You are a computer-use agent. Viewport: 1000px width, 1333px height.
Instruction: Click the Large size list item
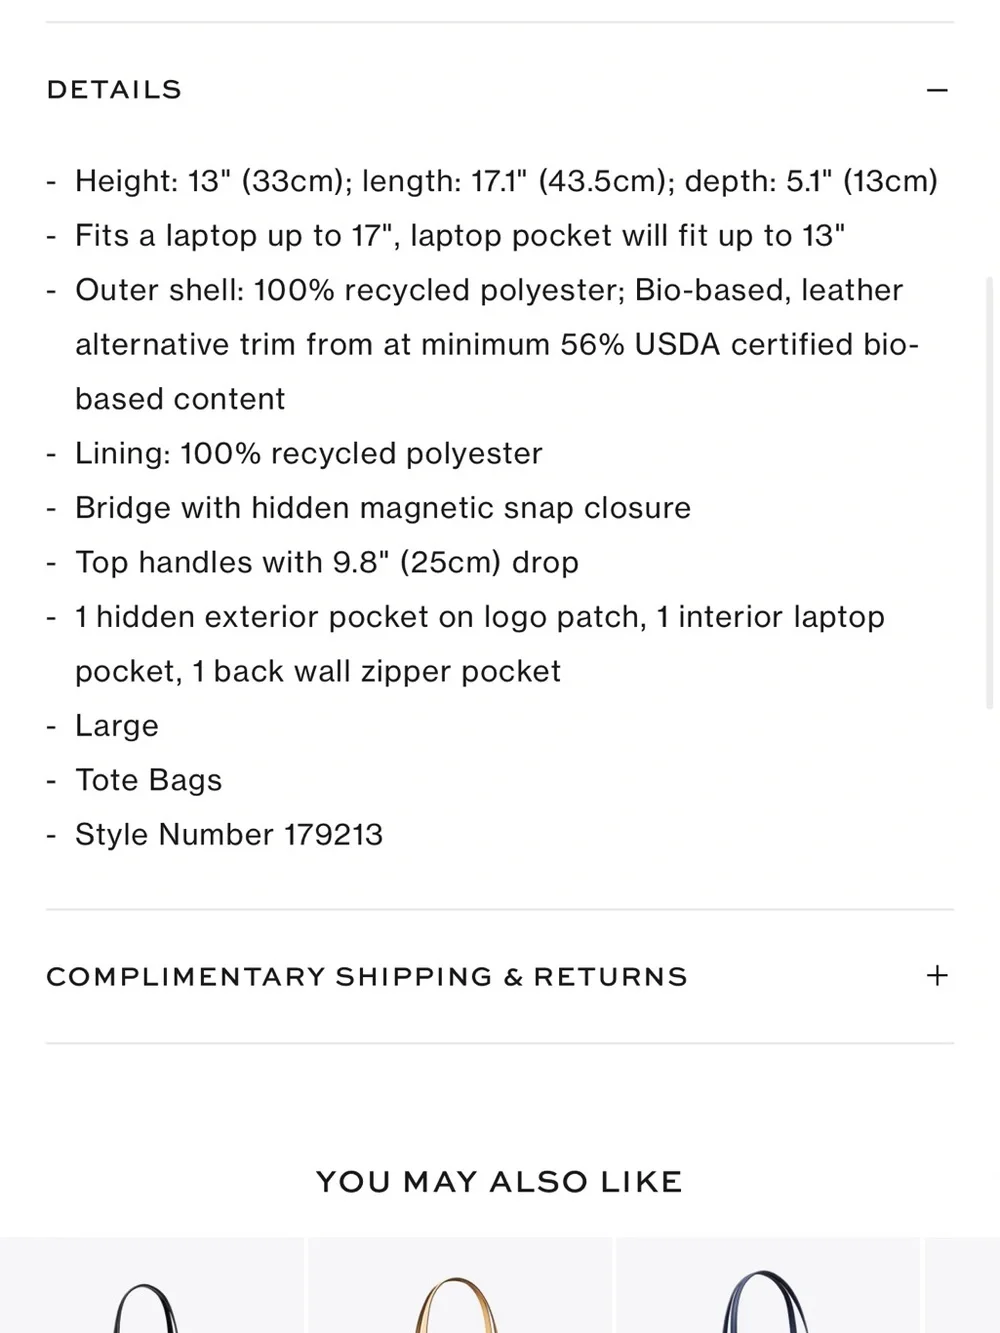pos(117,725)
